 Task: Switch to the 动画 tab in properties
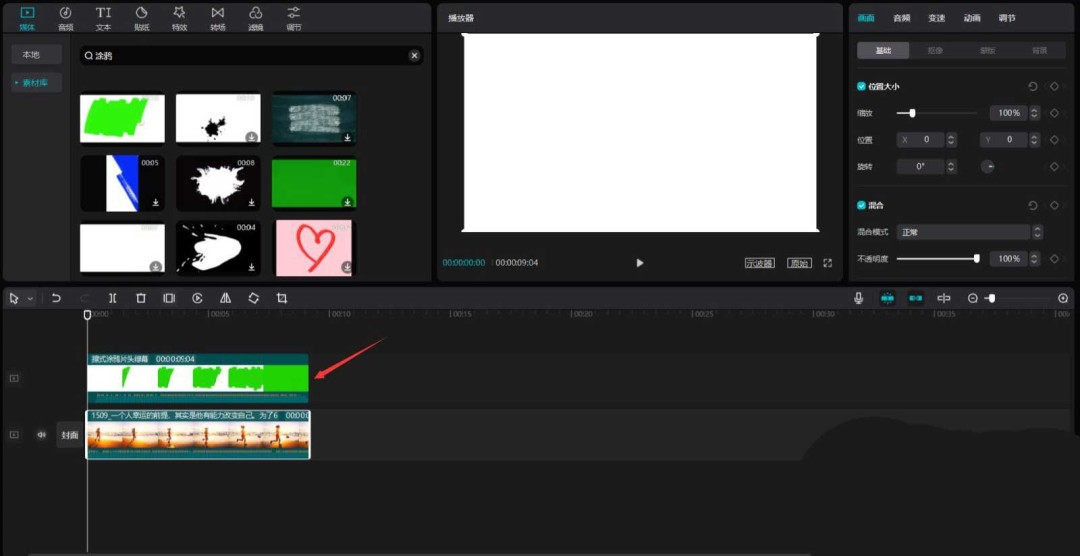tap(971, 18)
